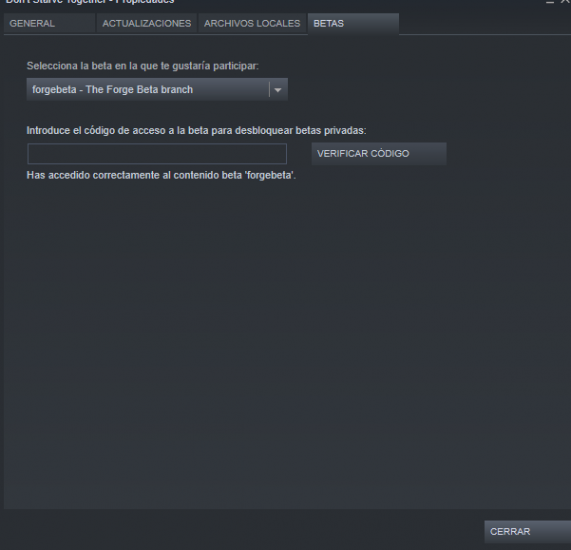Viewport: 571px width, 550px height.
Task: Open the forgebeta beta branch combo box
Action: [157, 89]
